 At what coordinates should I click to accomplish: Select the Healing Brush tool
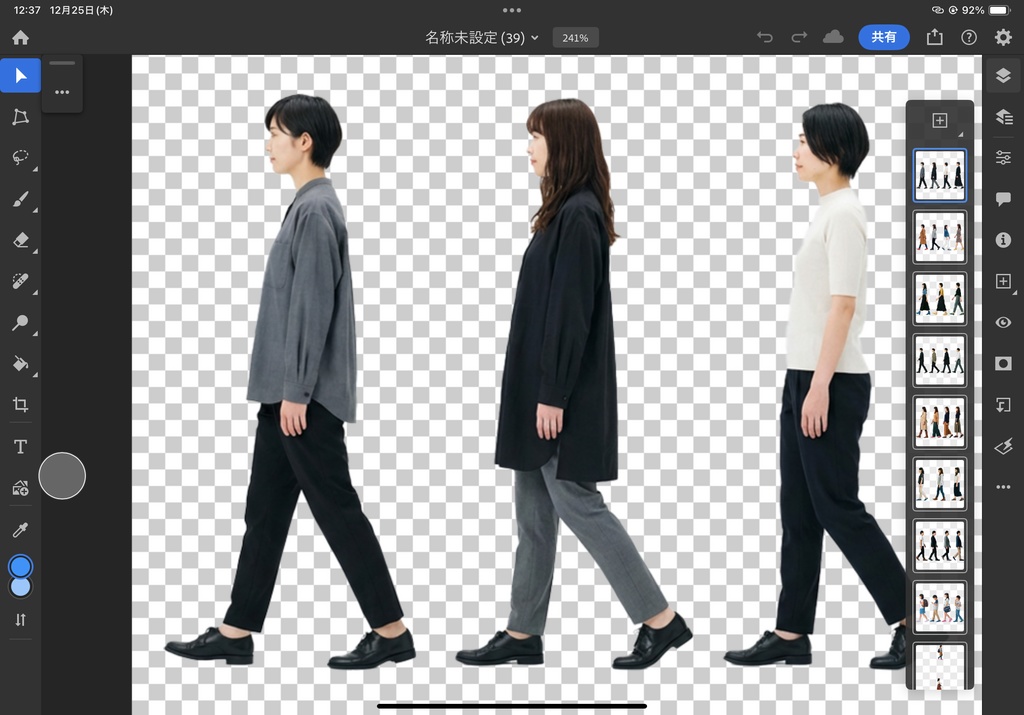[x=20, y=281]
